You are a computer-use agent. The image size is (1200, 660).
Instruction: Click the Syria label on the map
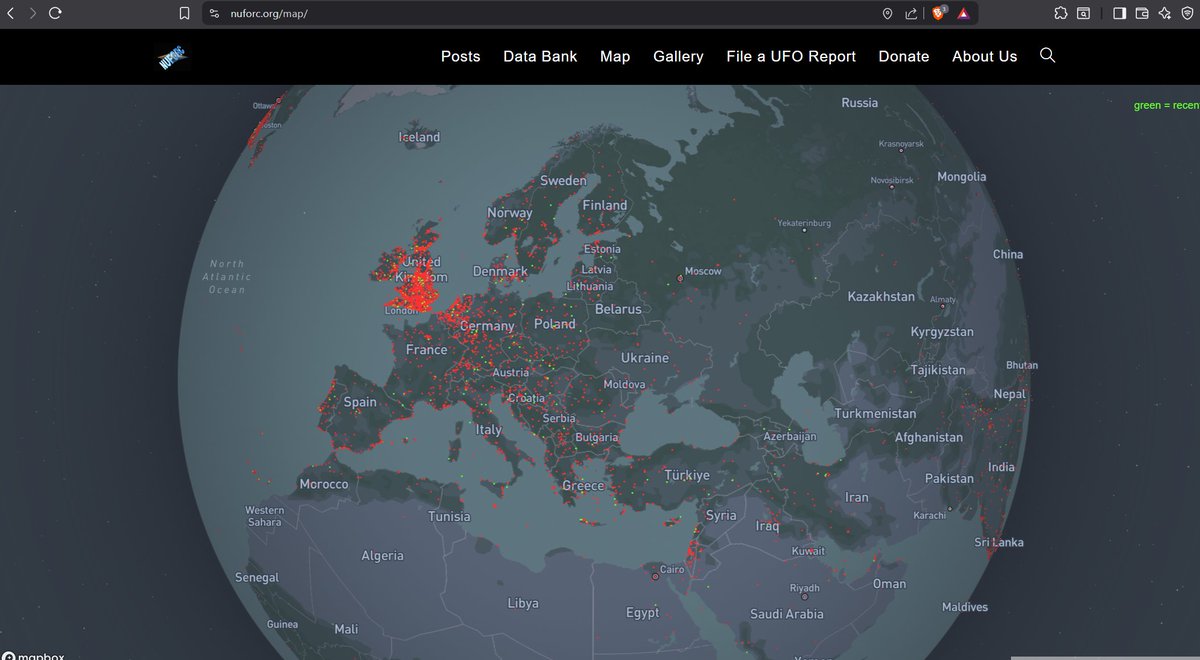pos(721,516)
